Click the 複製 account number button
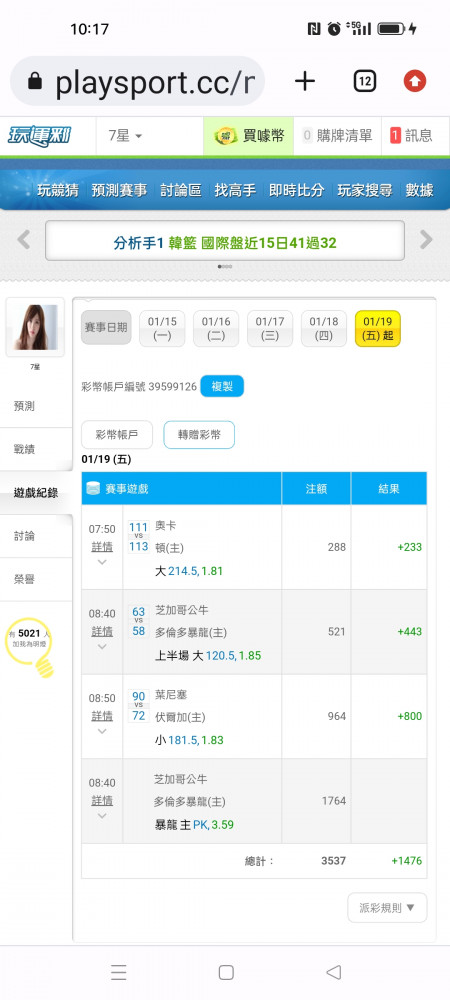The image size is (450, 1000). coord(222,386)
